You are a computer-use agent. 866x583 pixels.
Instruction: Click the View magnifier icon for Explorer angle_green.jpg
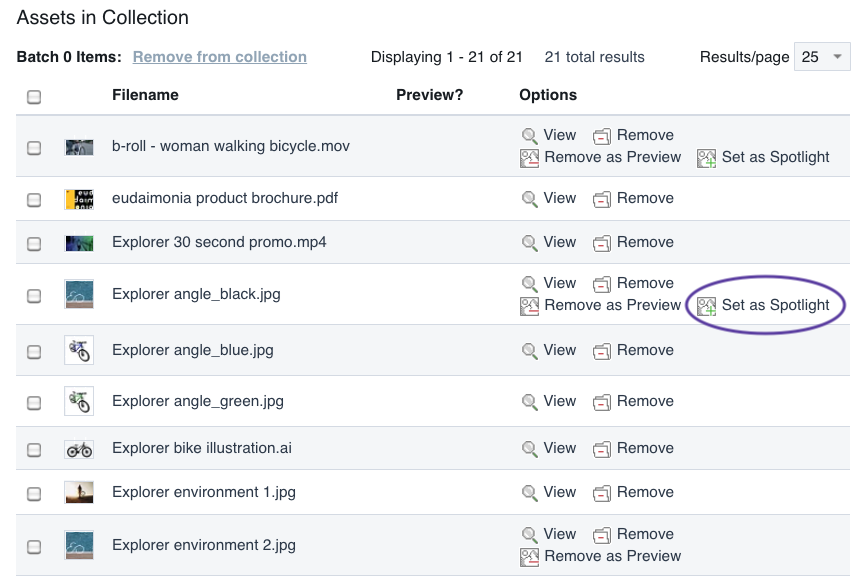(x=529, y=402)
